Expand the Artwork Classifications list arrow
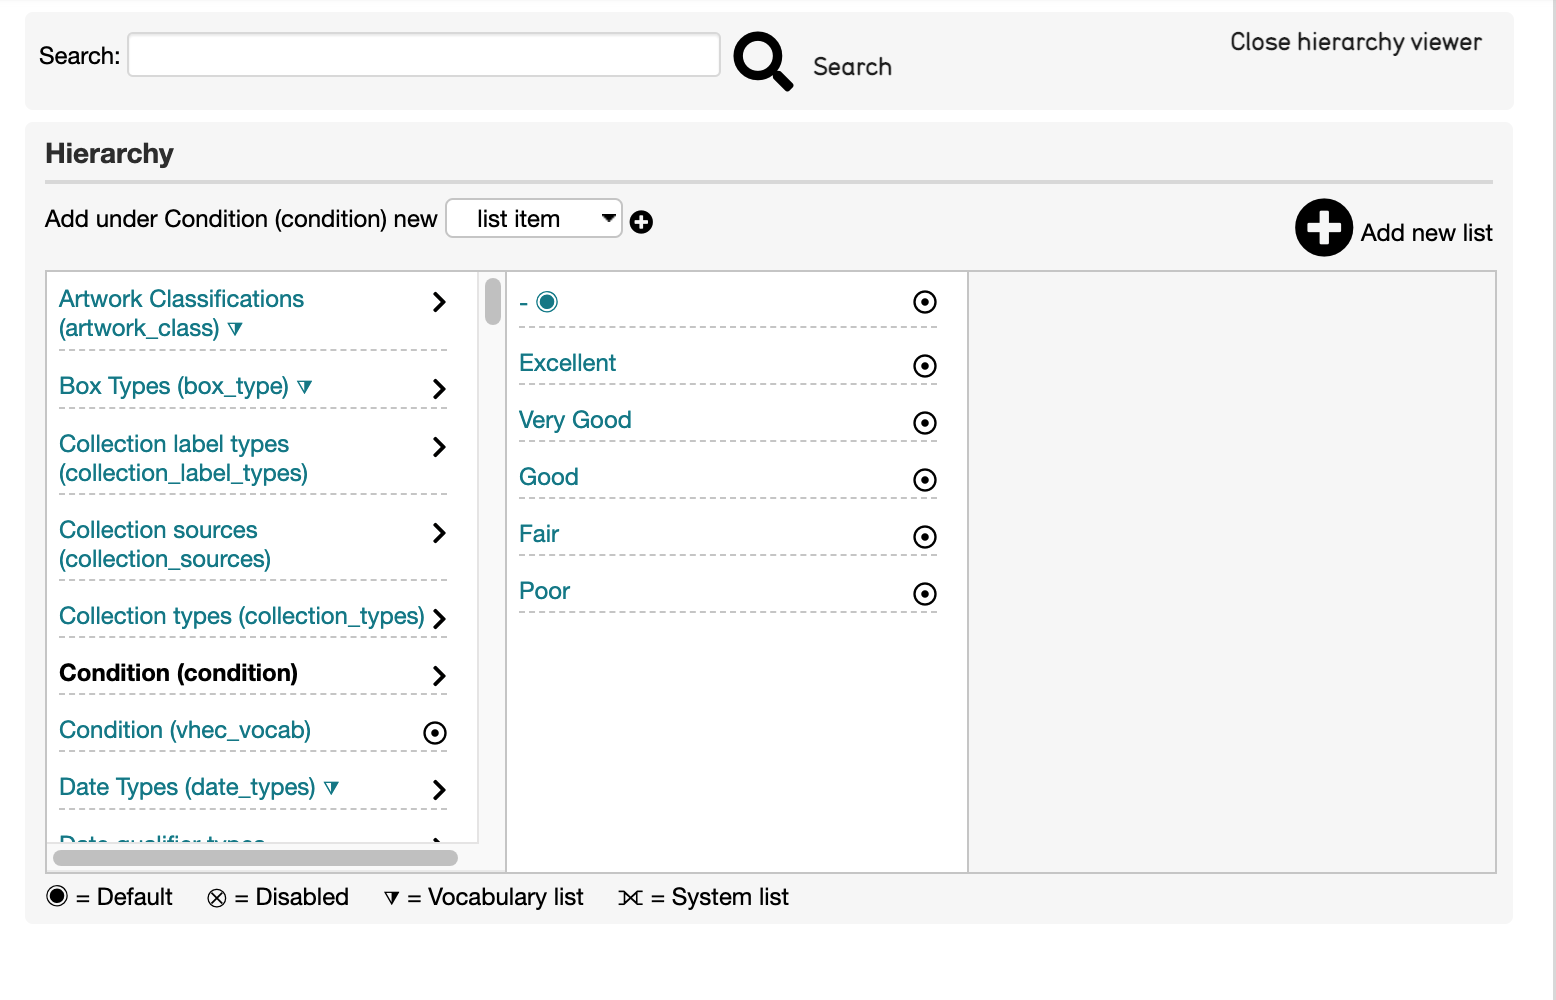 439,302
